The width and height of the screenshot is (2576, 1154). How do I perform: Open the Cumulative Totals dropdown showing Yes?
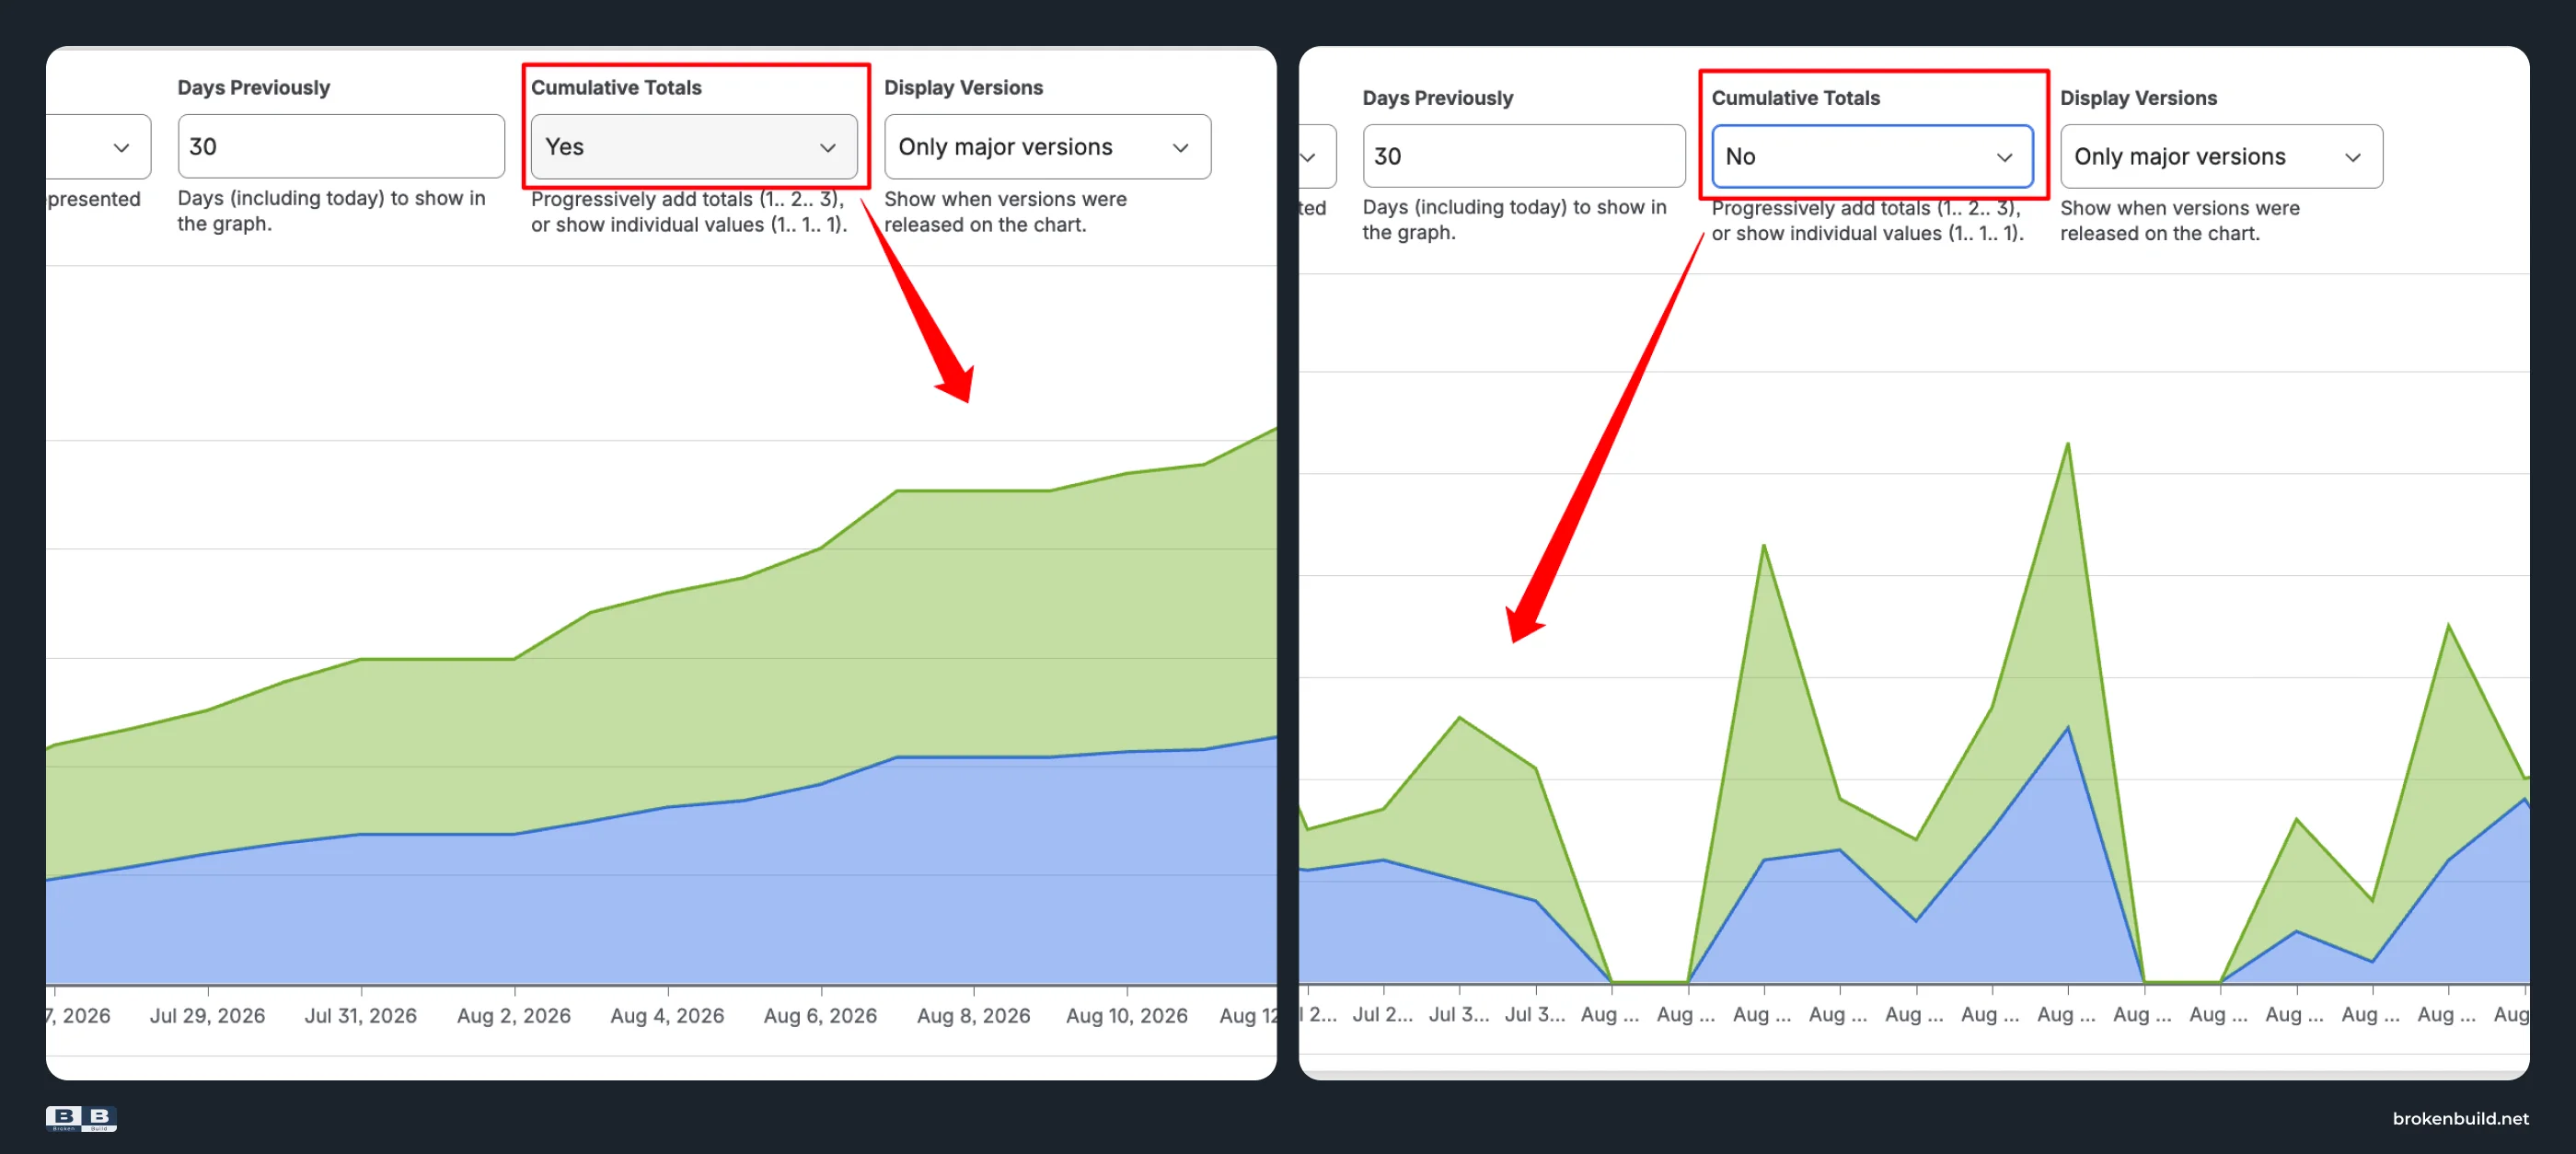pyautogui.click(x=693, y=147)
